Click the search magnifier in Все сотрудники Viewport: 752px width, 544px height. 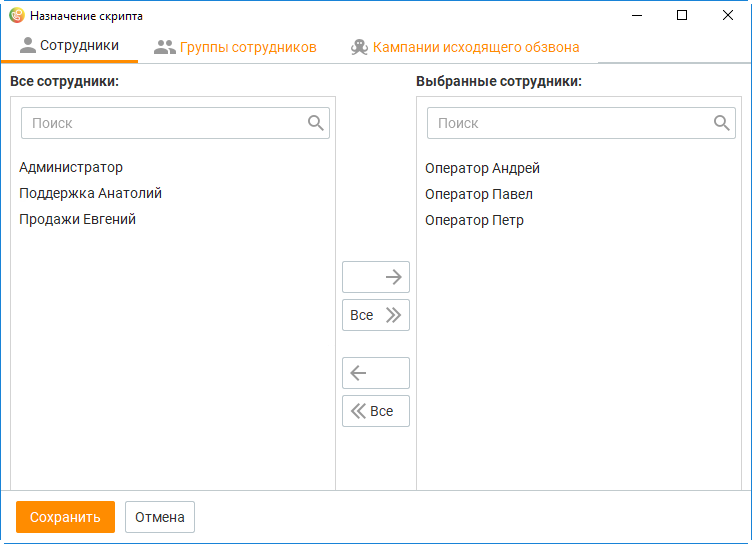coord(316,123)
